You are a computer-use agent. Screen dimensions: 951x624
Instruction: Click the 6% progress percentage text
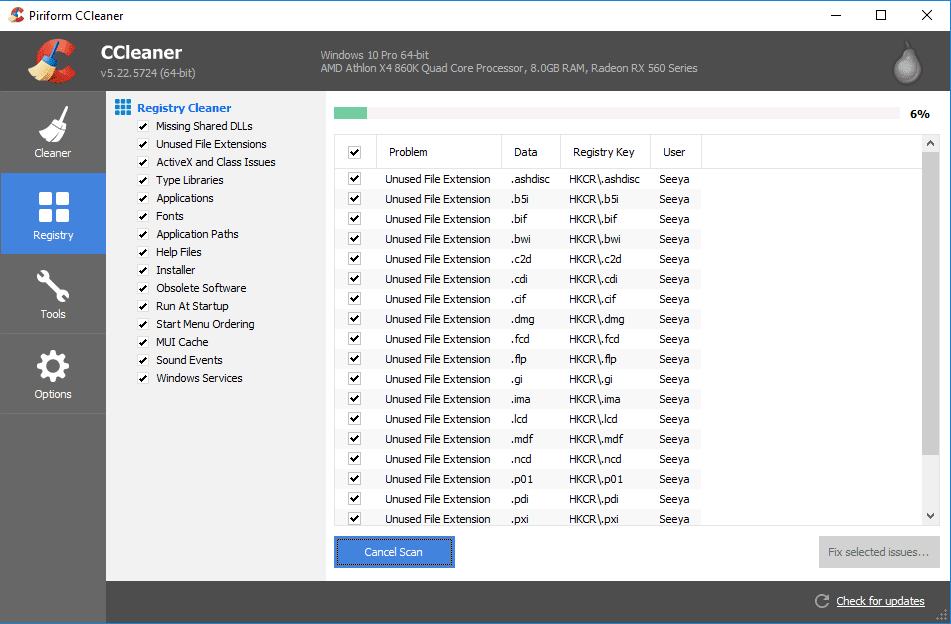[x=919, y=114]
